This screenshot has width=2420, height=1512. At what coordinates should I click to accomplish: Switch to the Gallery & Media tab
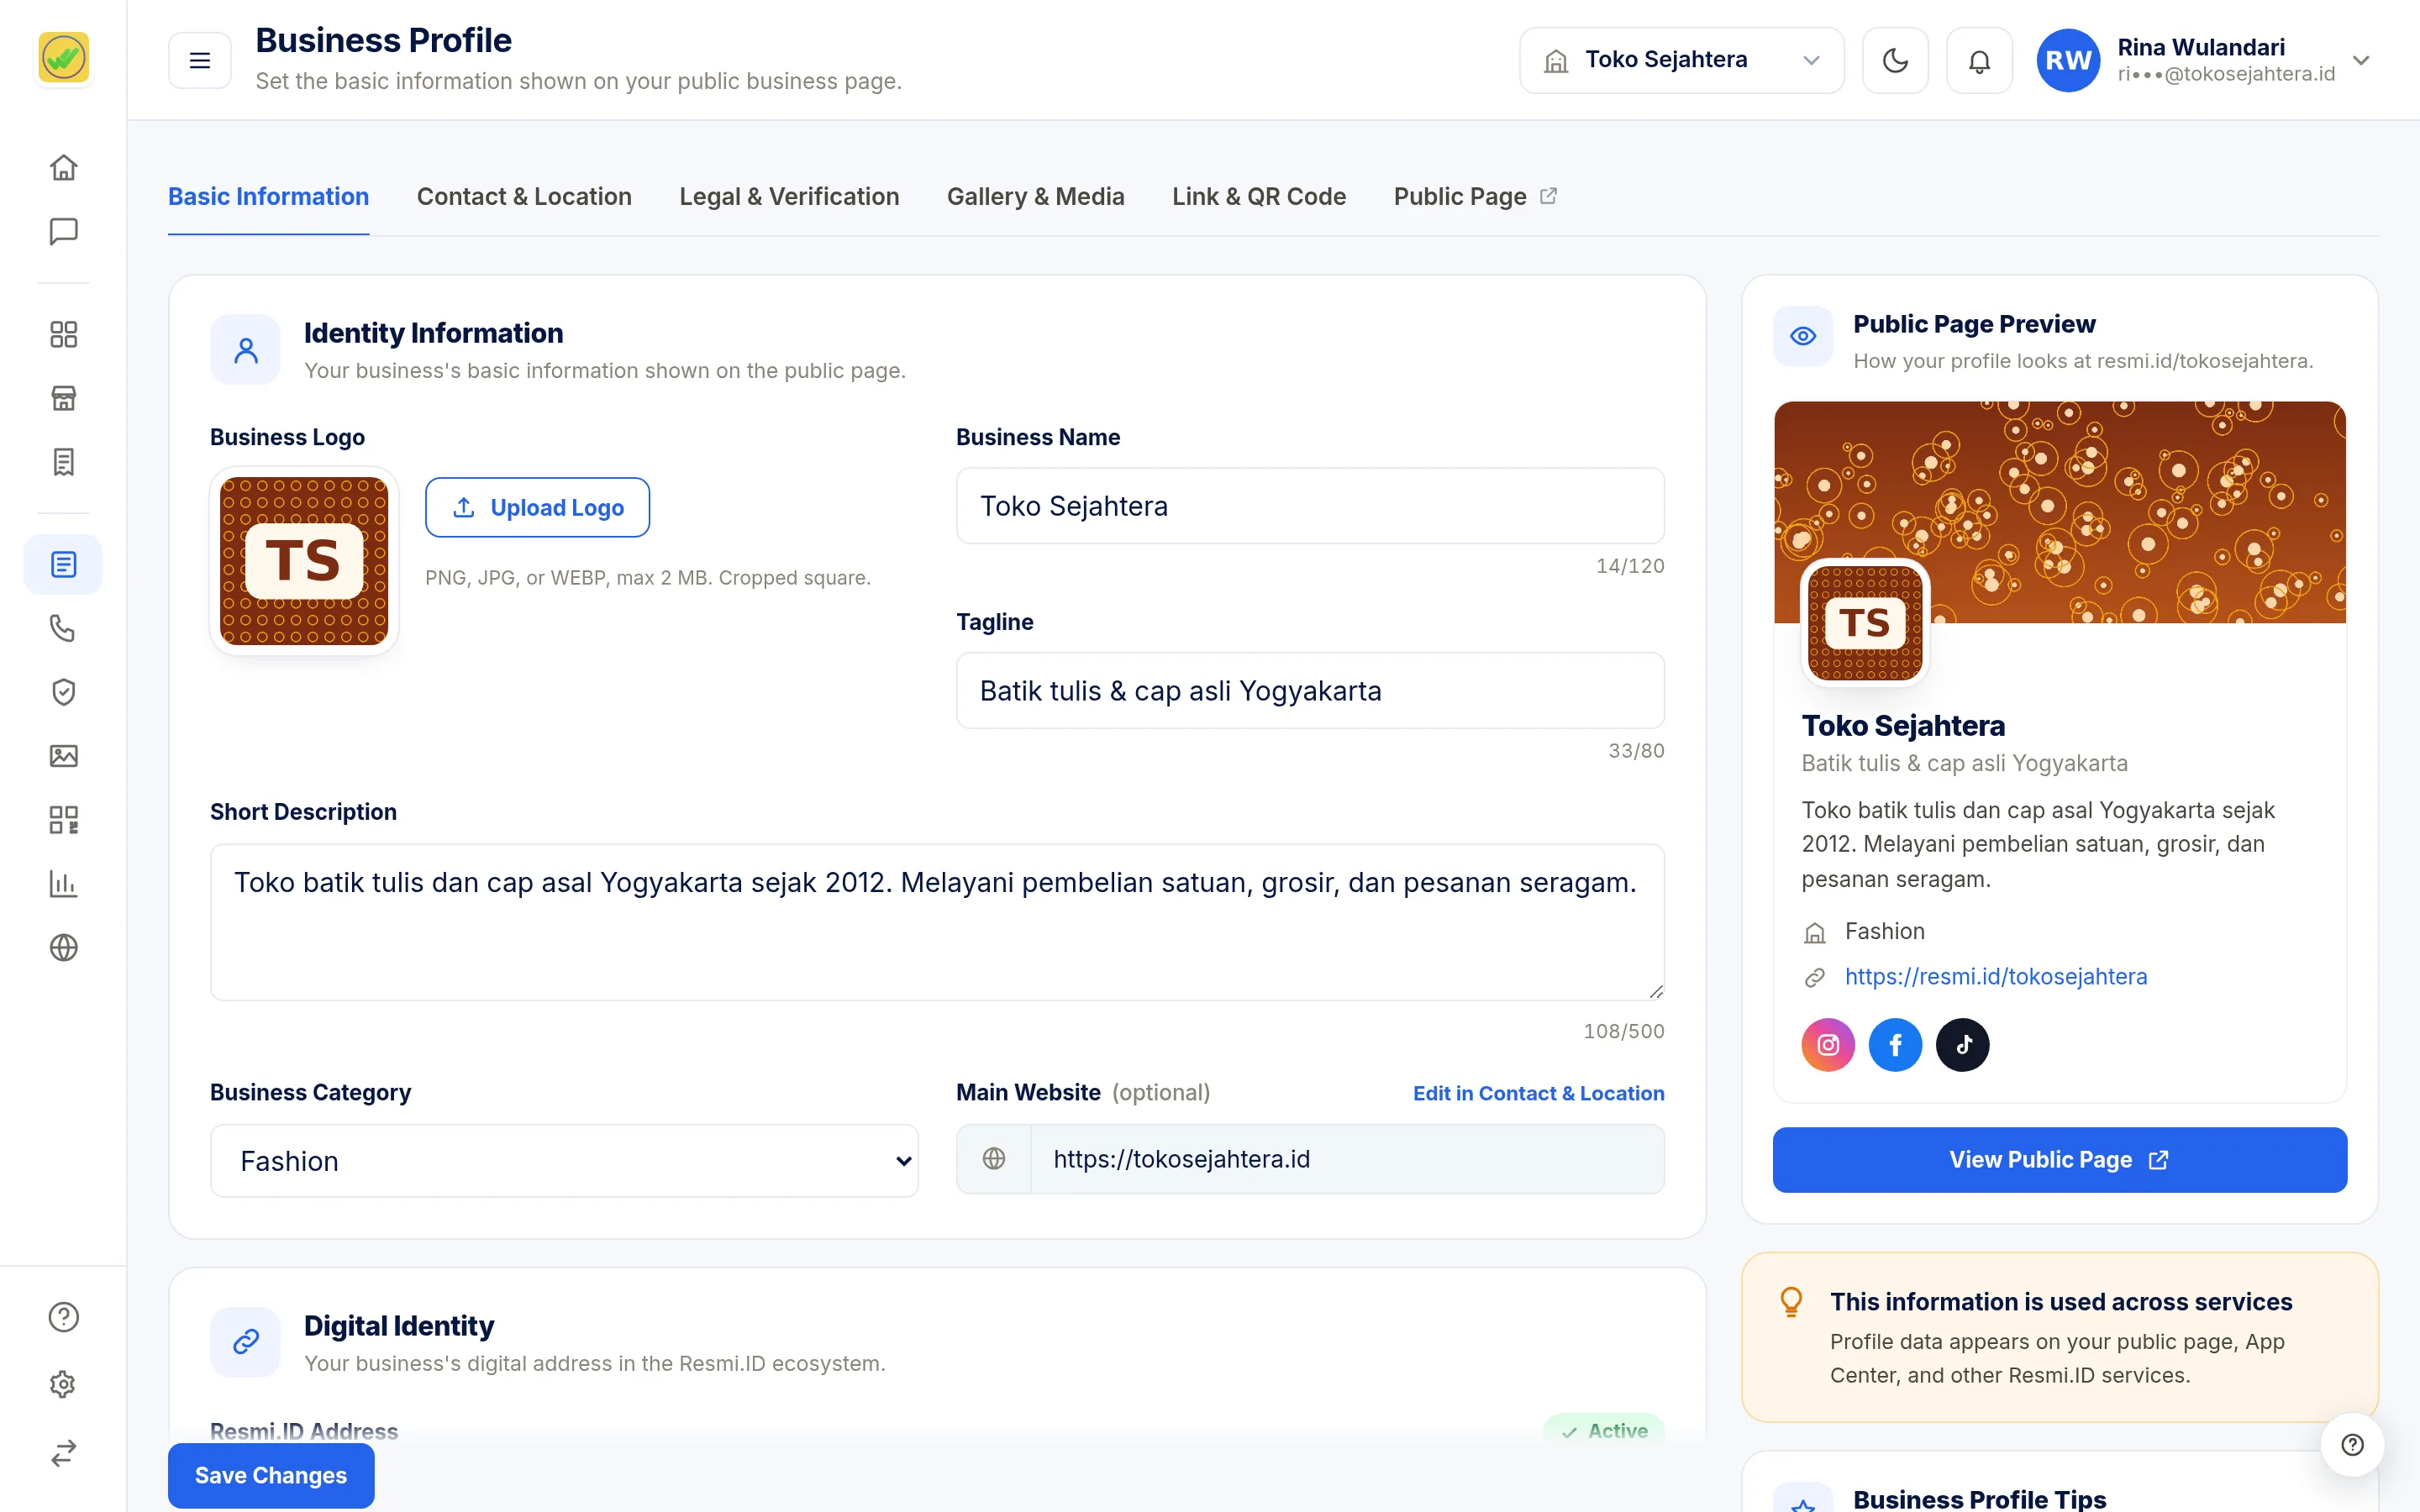click(1035, 197)
